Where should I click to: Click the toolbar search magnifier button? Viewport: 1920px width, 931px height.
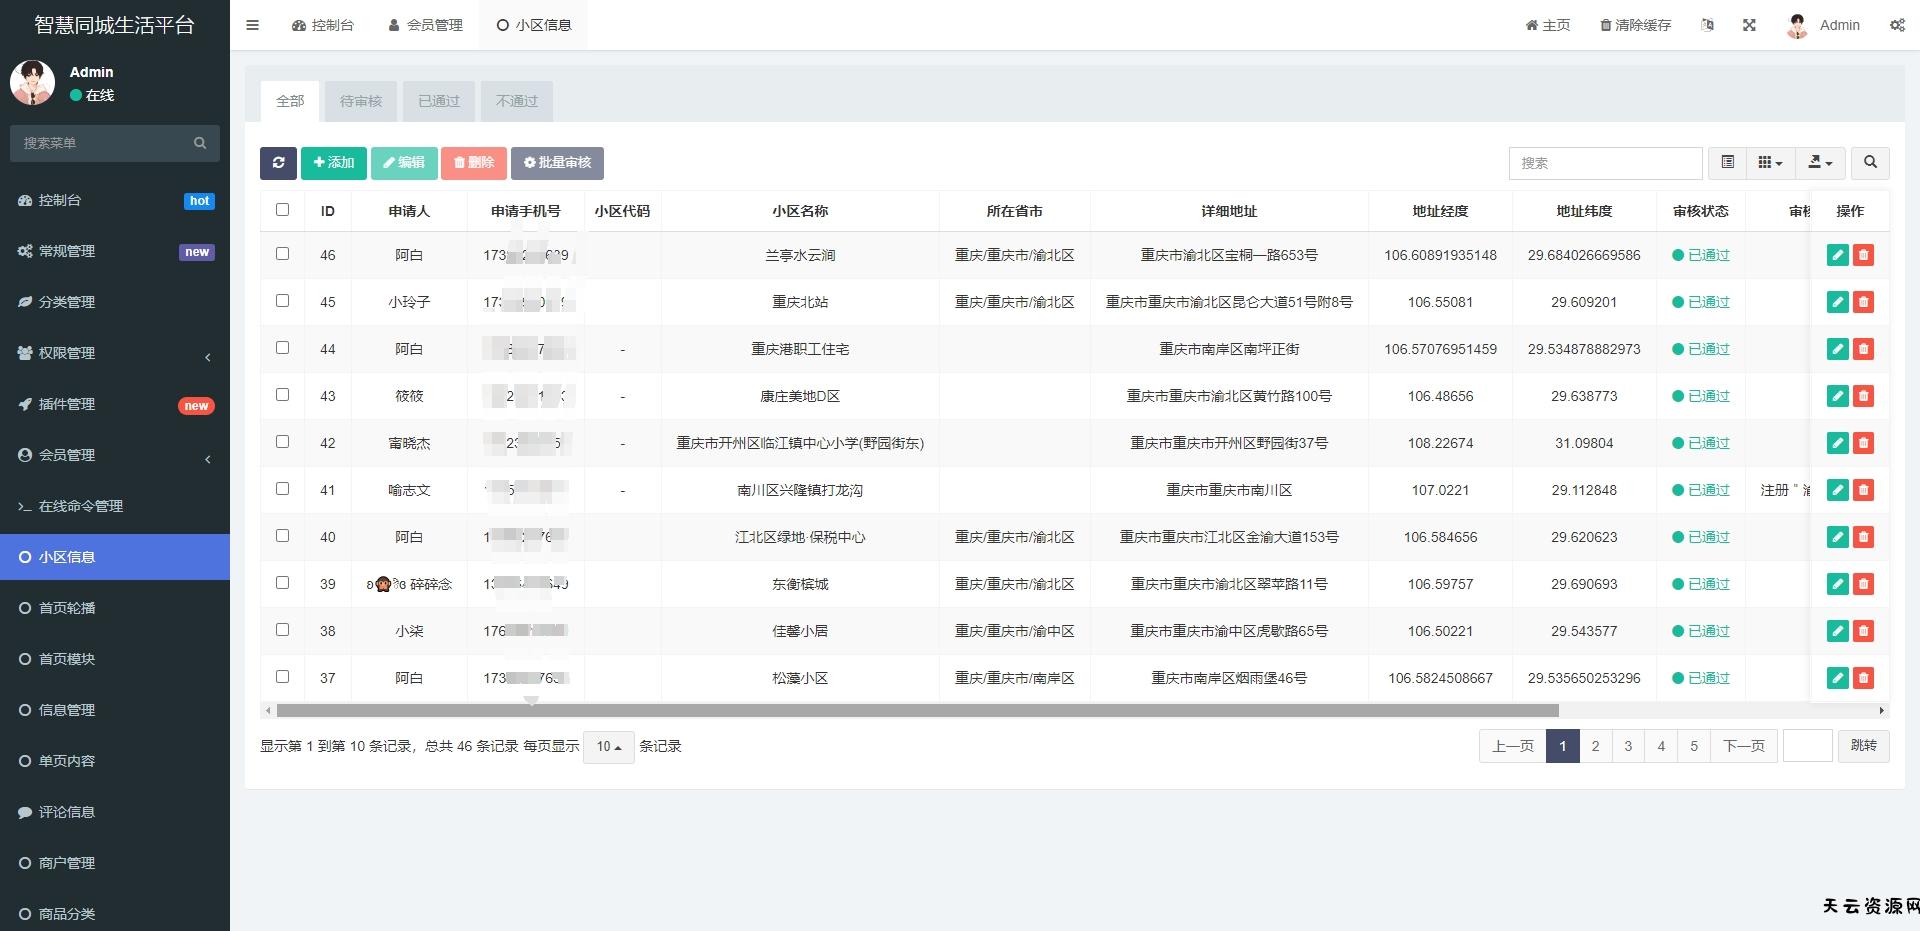point(1870,163)
